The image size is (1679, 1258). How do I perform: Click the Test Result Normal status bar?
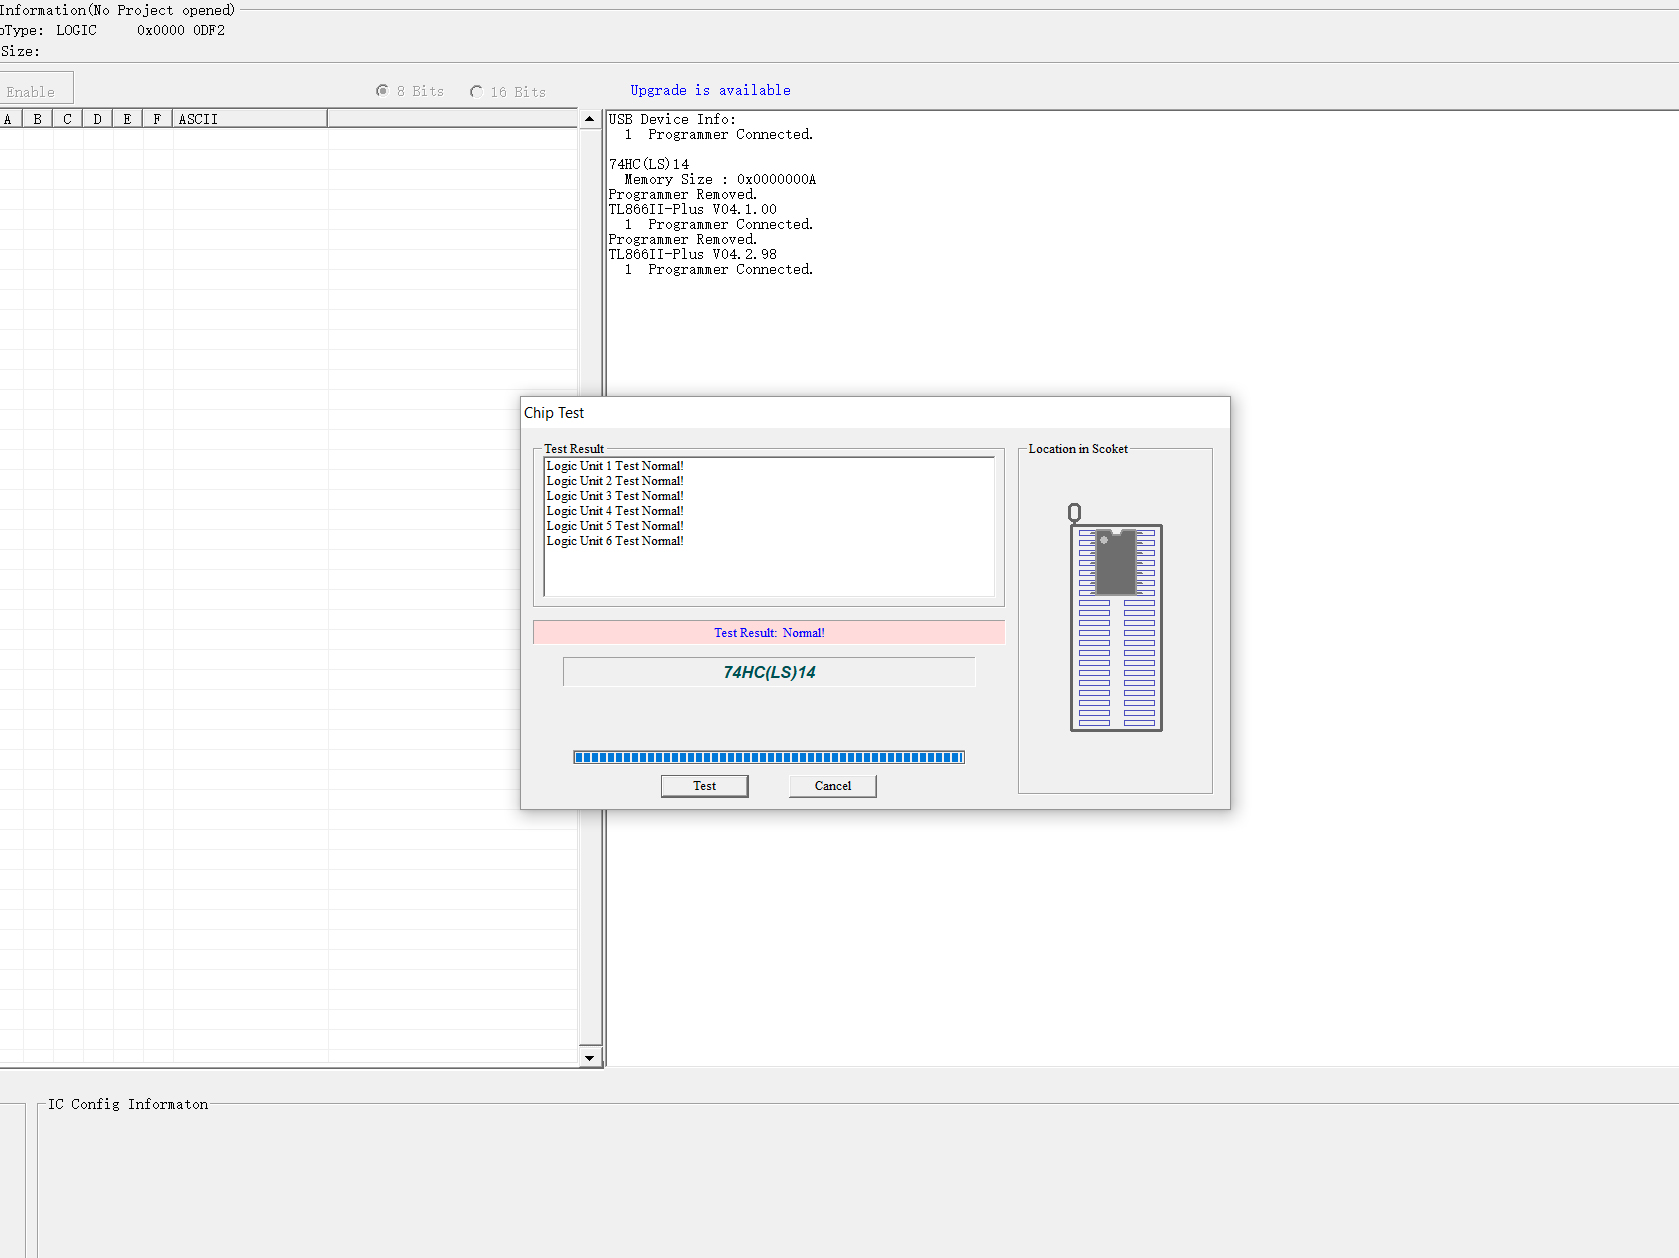(769, 633)
